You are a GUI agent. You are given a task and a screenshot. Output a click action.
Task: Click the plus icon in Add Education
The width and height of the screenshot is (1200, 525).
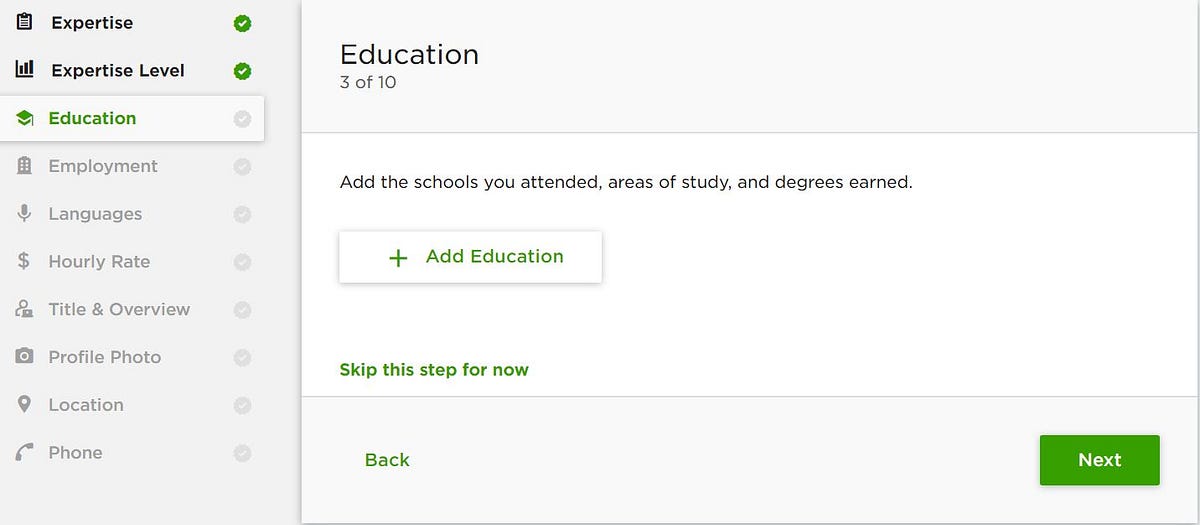[398, 258]
